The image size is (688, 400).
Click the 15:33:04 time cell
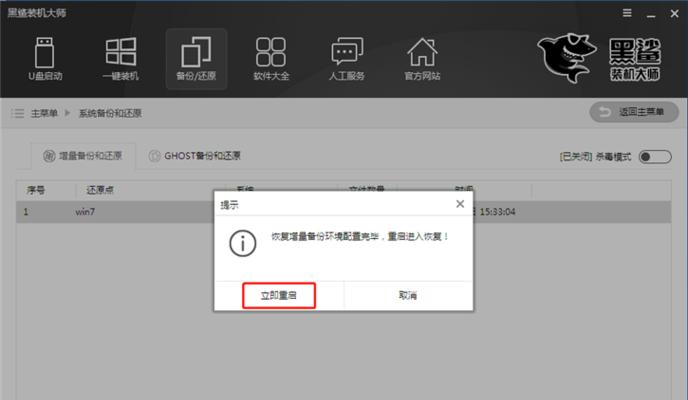497,212
